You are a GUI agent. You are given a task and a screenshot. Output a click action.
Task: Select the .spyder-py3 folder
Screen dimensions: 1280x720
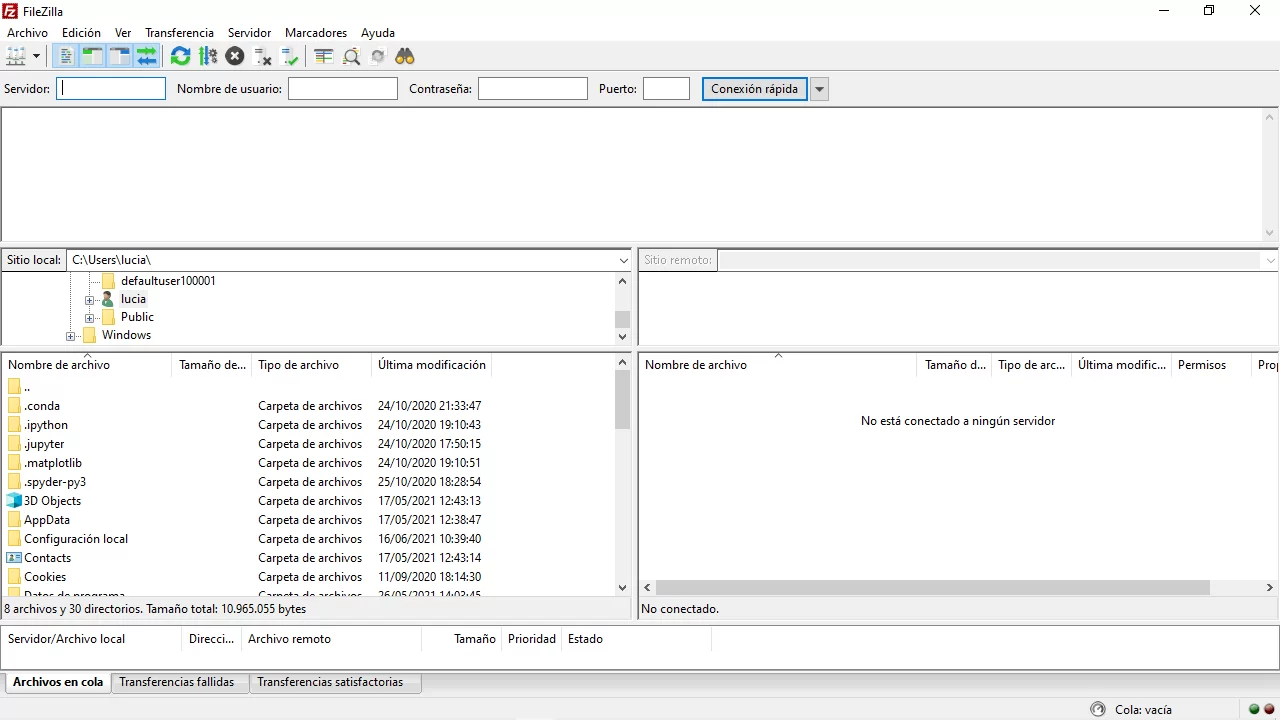(x=55, y=482)
